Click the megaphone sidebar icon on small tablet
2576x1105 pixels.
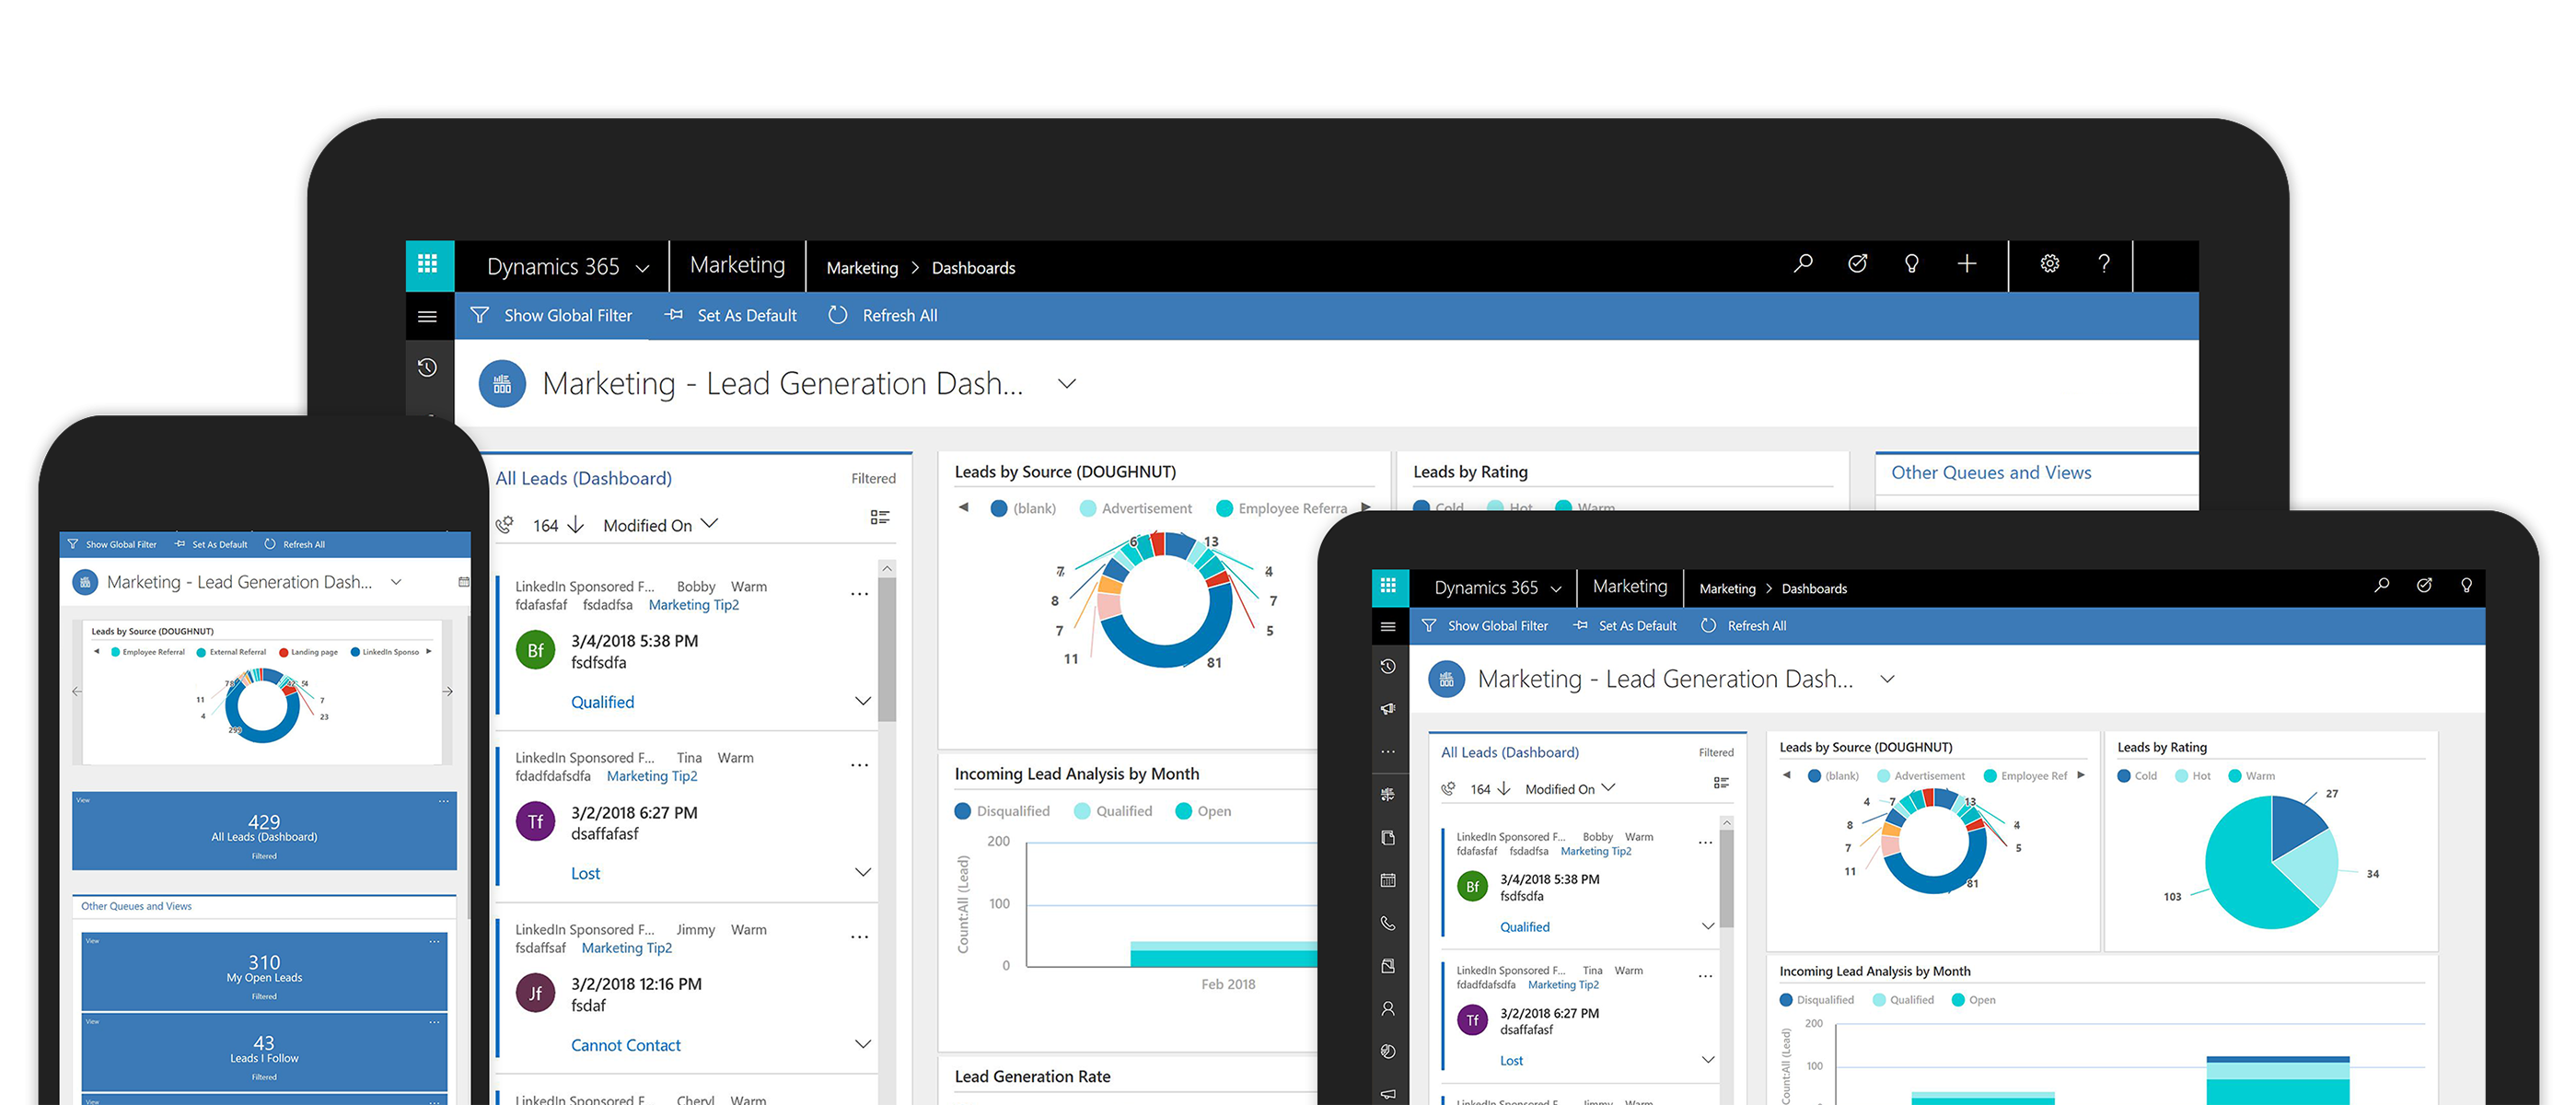[1388, 709]
